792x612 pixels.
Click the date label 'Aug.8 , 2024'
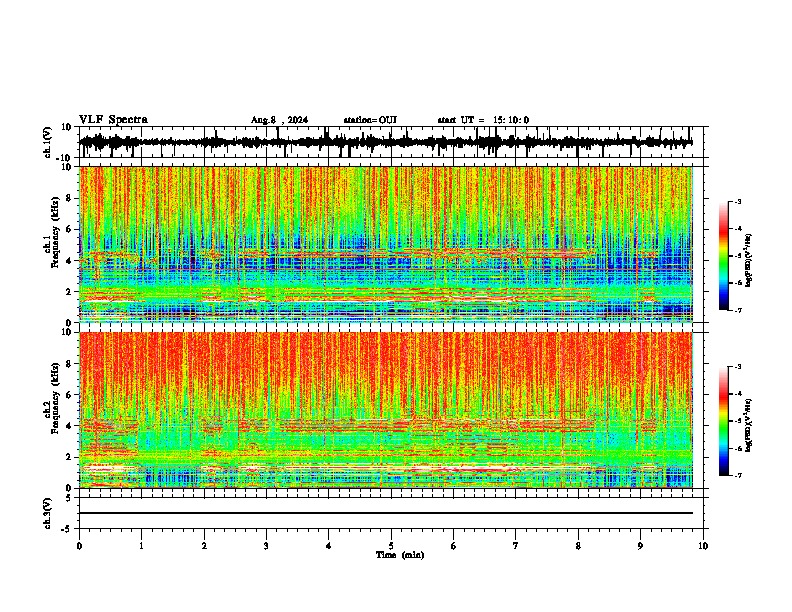coord(279,120)
